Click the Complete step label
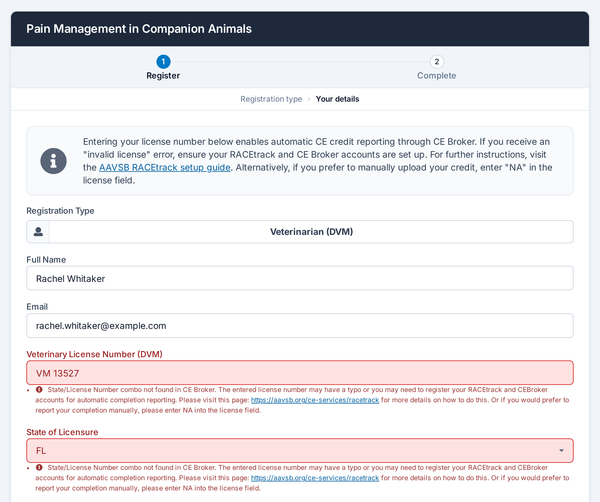The height and width of the screenshot is (502, 600). 437,76
